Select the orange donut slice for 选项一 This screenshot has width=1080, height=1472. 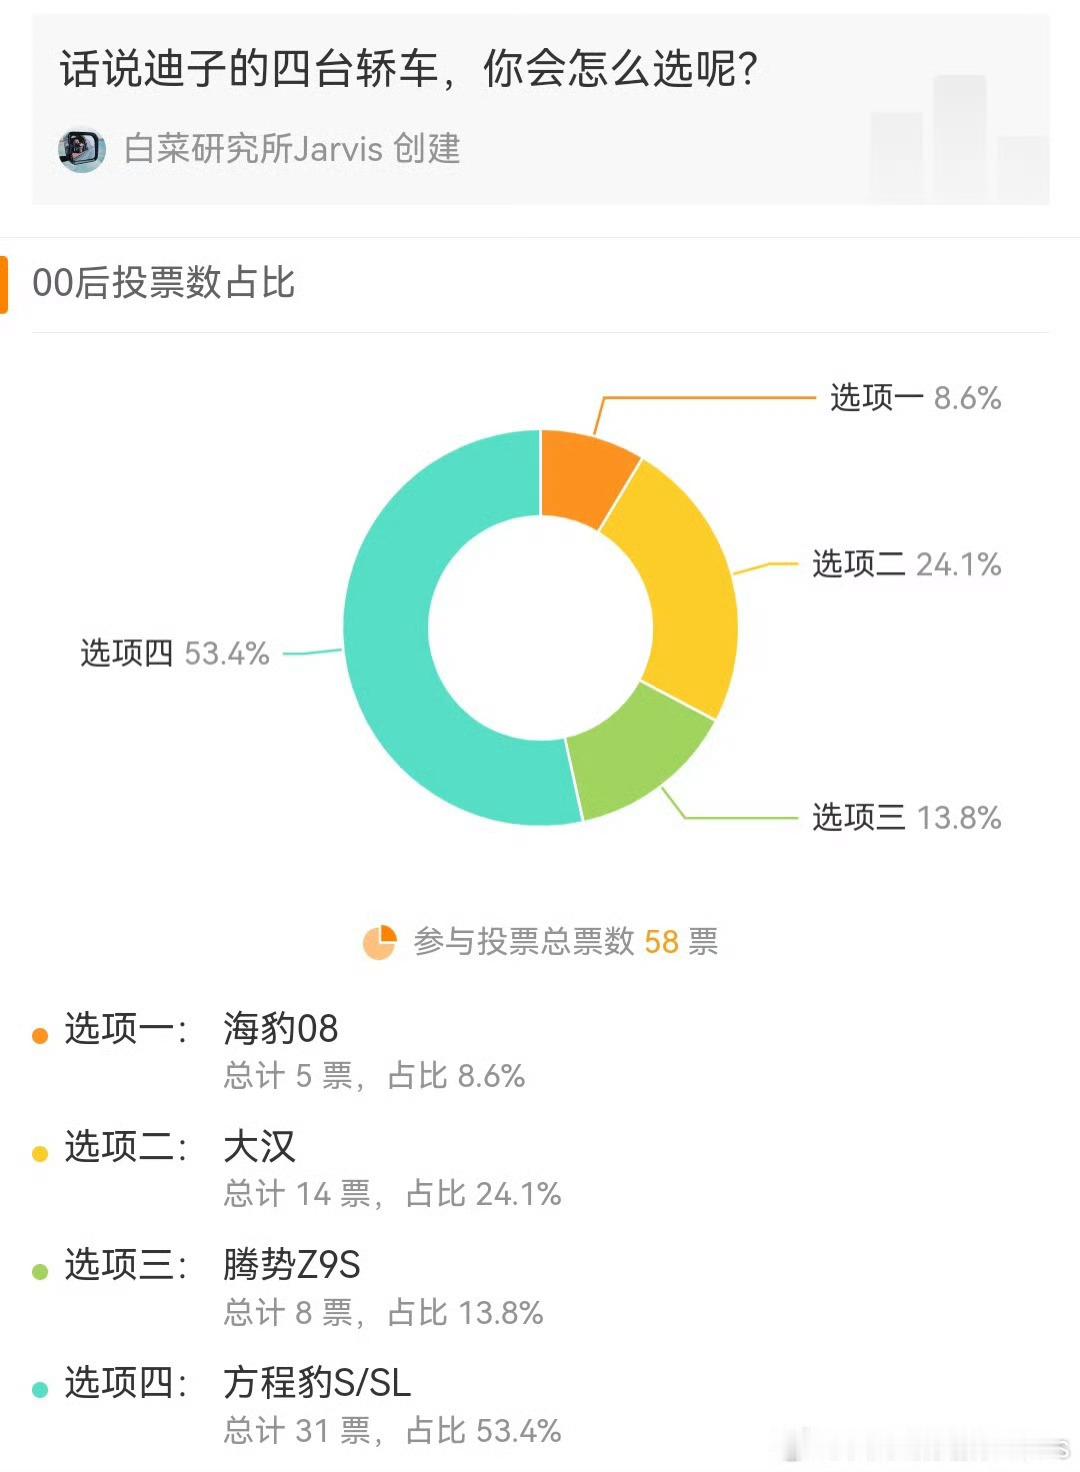click(x=583, y=473)
